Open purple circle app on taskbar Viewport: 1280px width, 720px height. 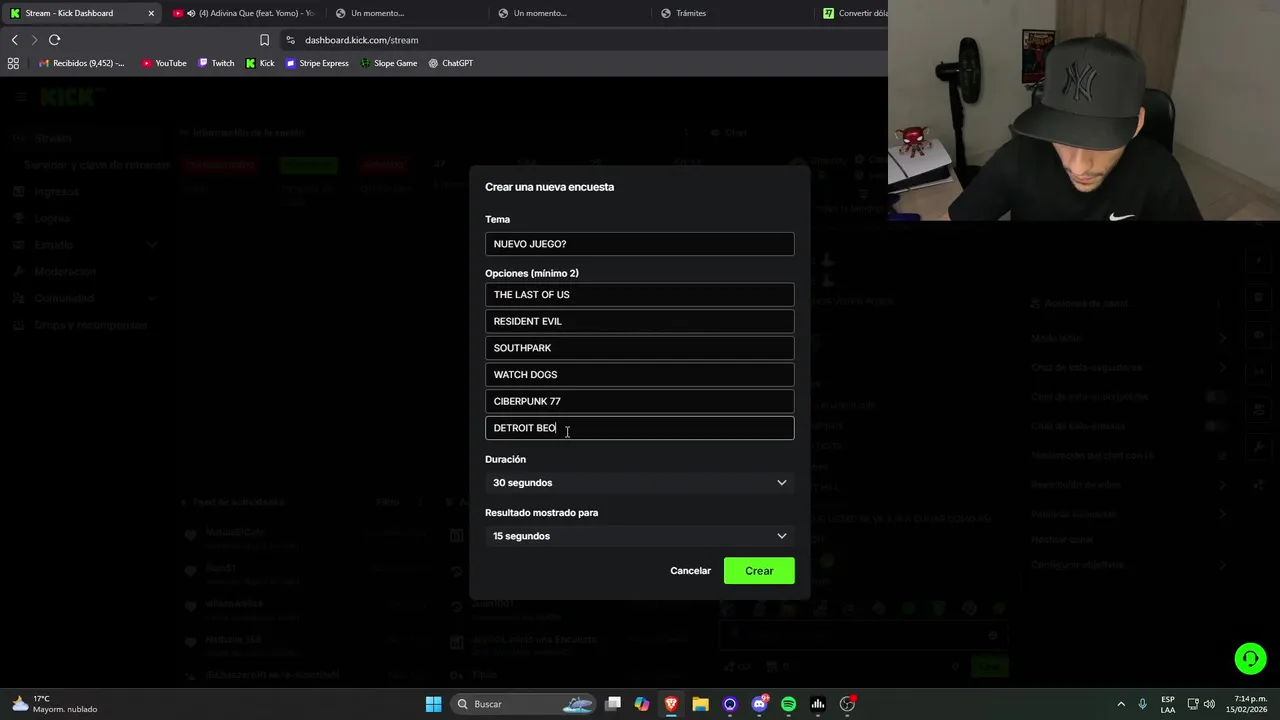(730, 704)
